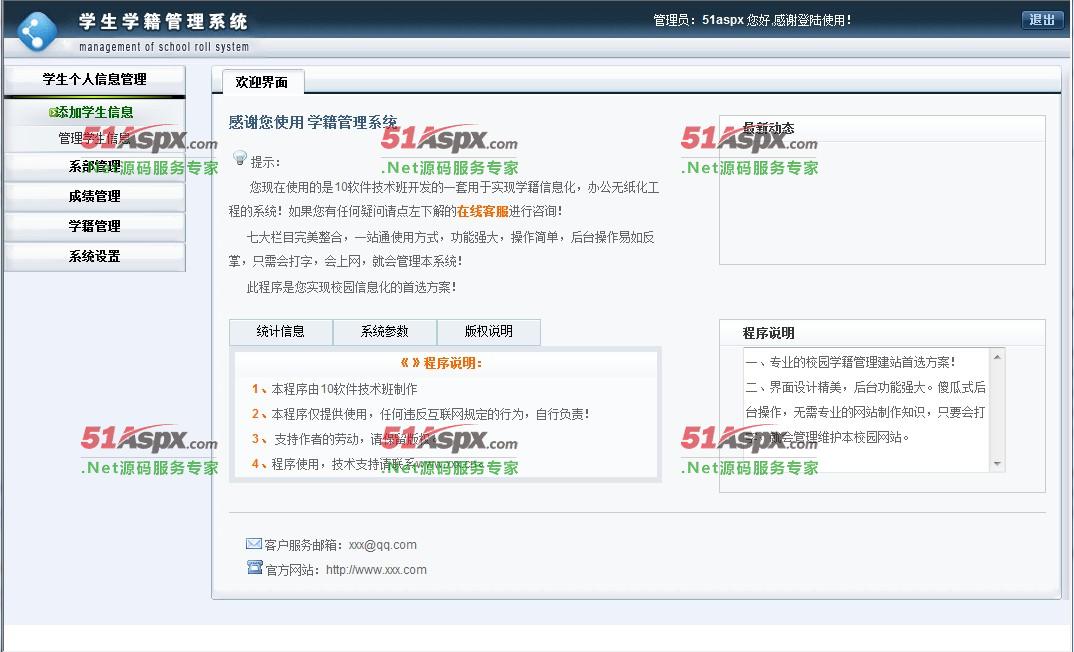This screenshot has width=1074, height=652.
Task: Click the 客户服务邮箱 label
Action: [303, 545]
